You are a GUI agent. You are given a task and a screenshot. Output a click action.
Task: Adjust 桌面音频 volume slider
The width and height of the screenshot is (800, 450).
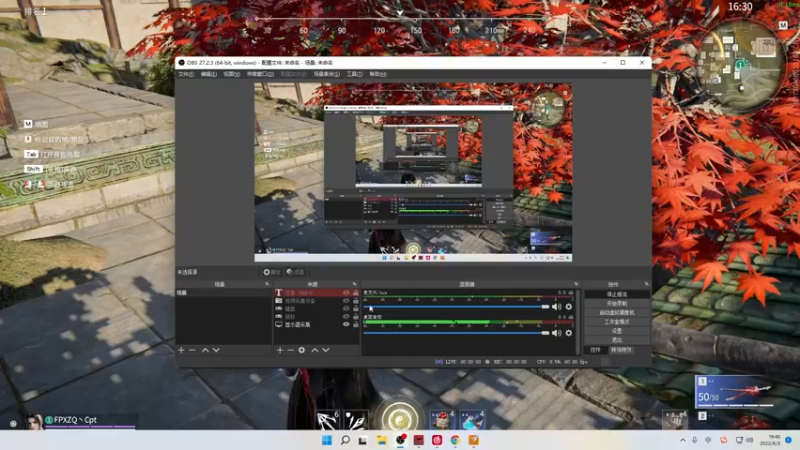pos(456,333)
